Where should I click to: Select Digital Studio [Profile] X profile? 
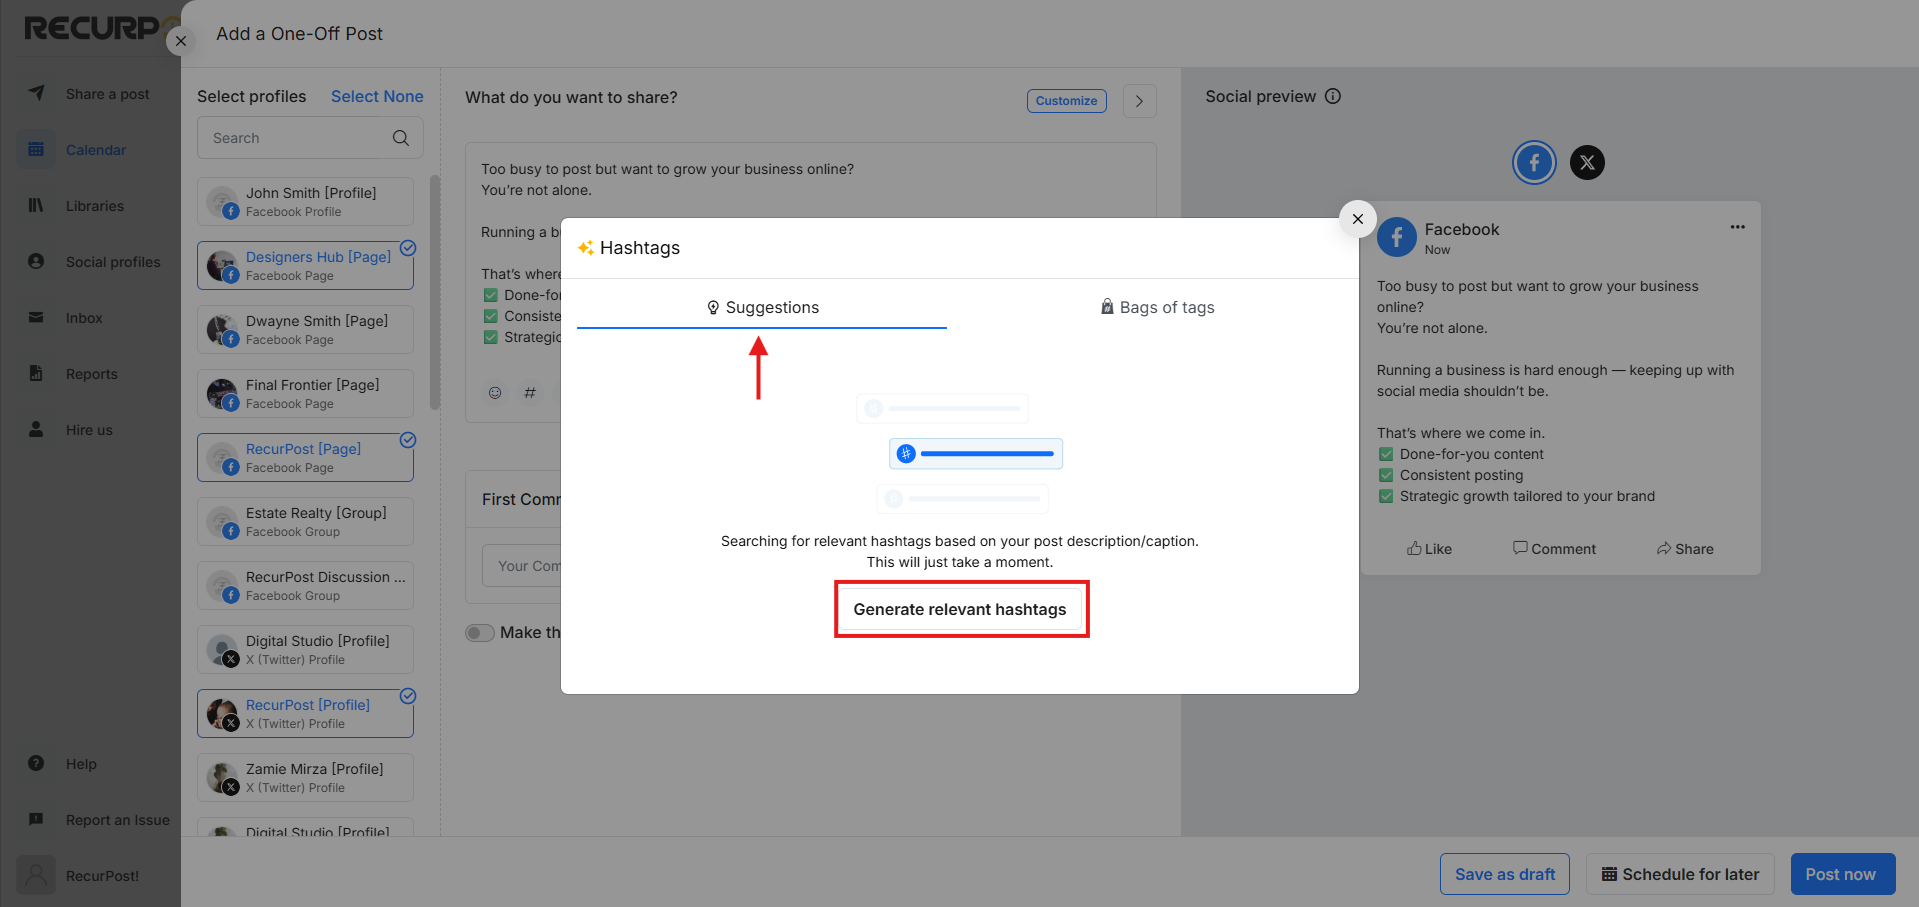(x=305, y=650)
